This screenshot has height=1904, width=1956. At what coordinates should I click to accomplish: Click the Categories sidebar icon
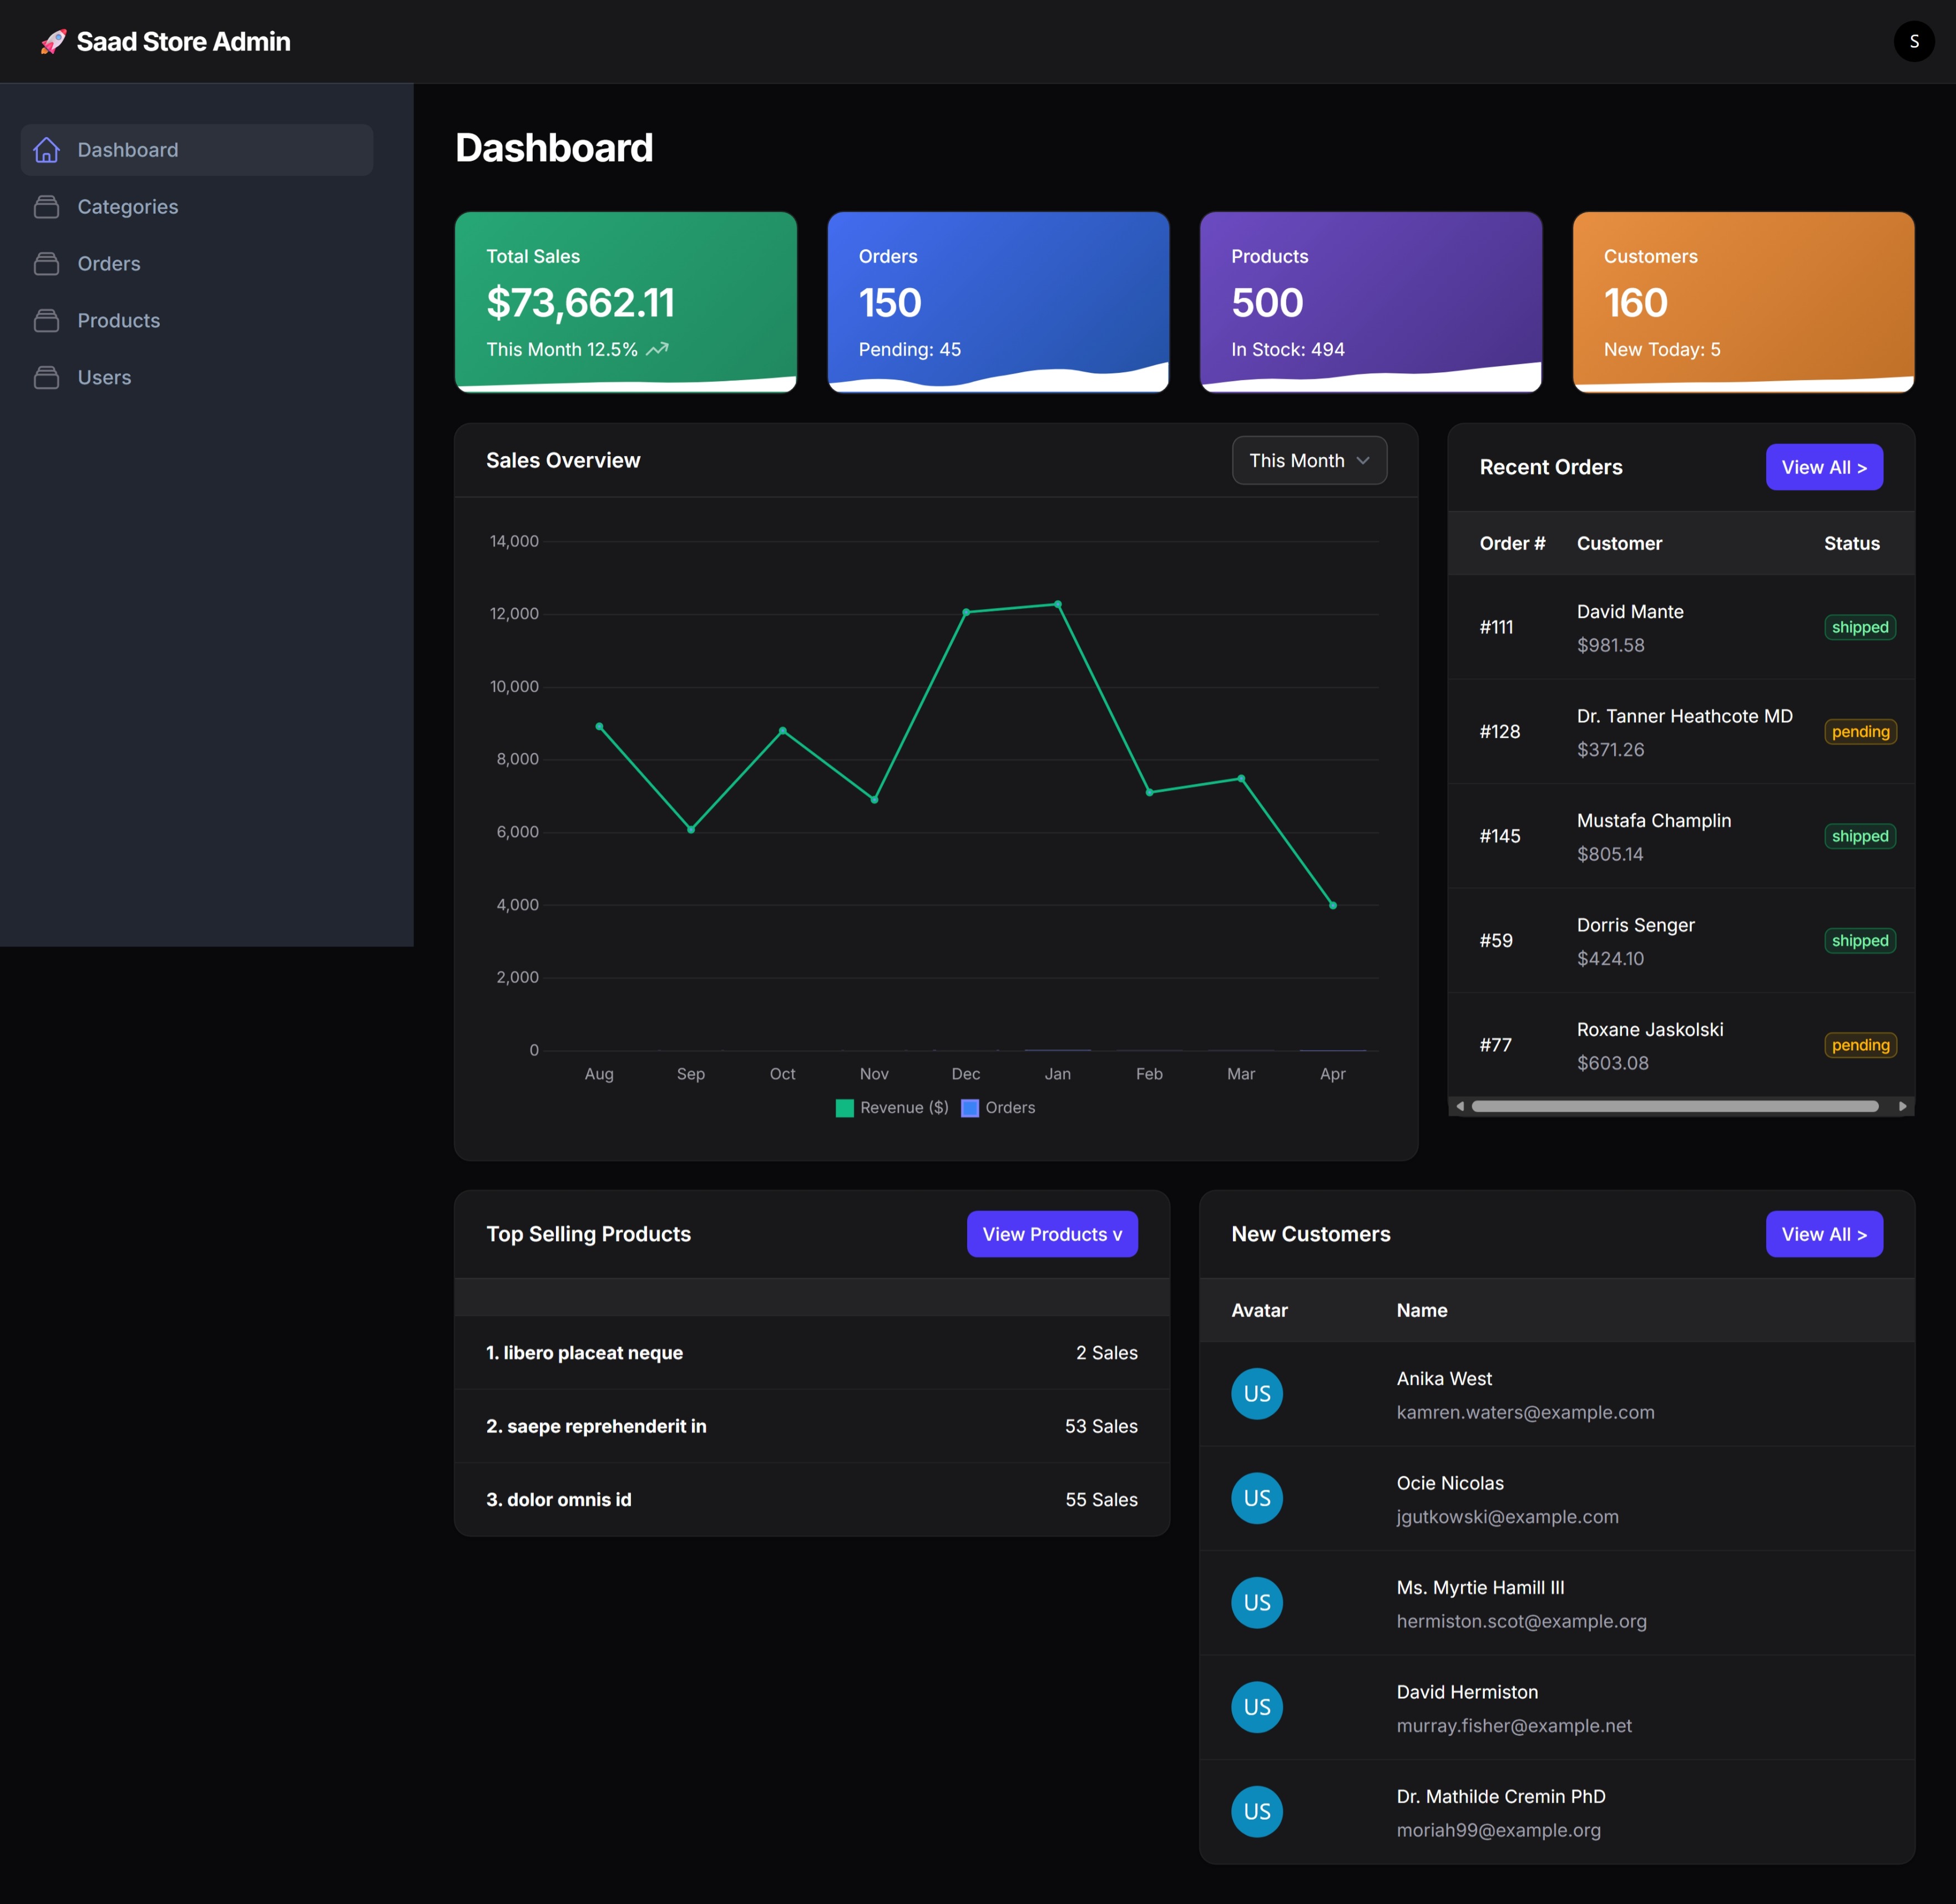[x=46, y=207]
